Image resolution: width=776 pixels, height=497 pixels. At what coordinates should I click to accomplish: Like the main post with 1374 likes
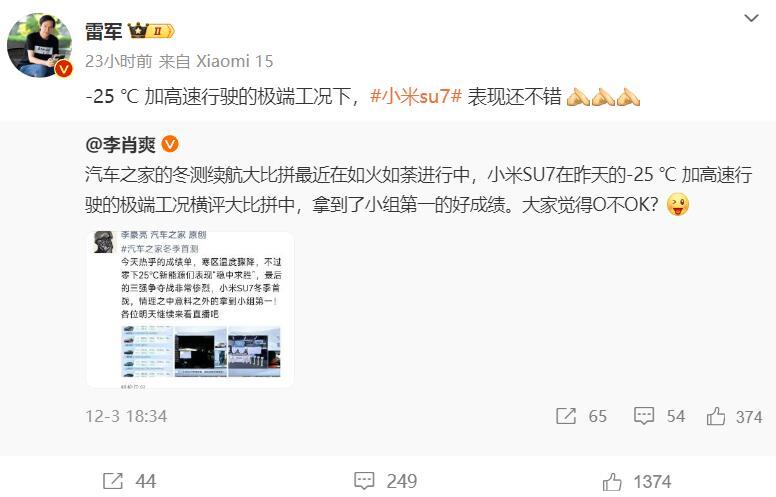pos(637,482)
